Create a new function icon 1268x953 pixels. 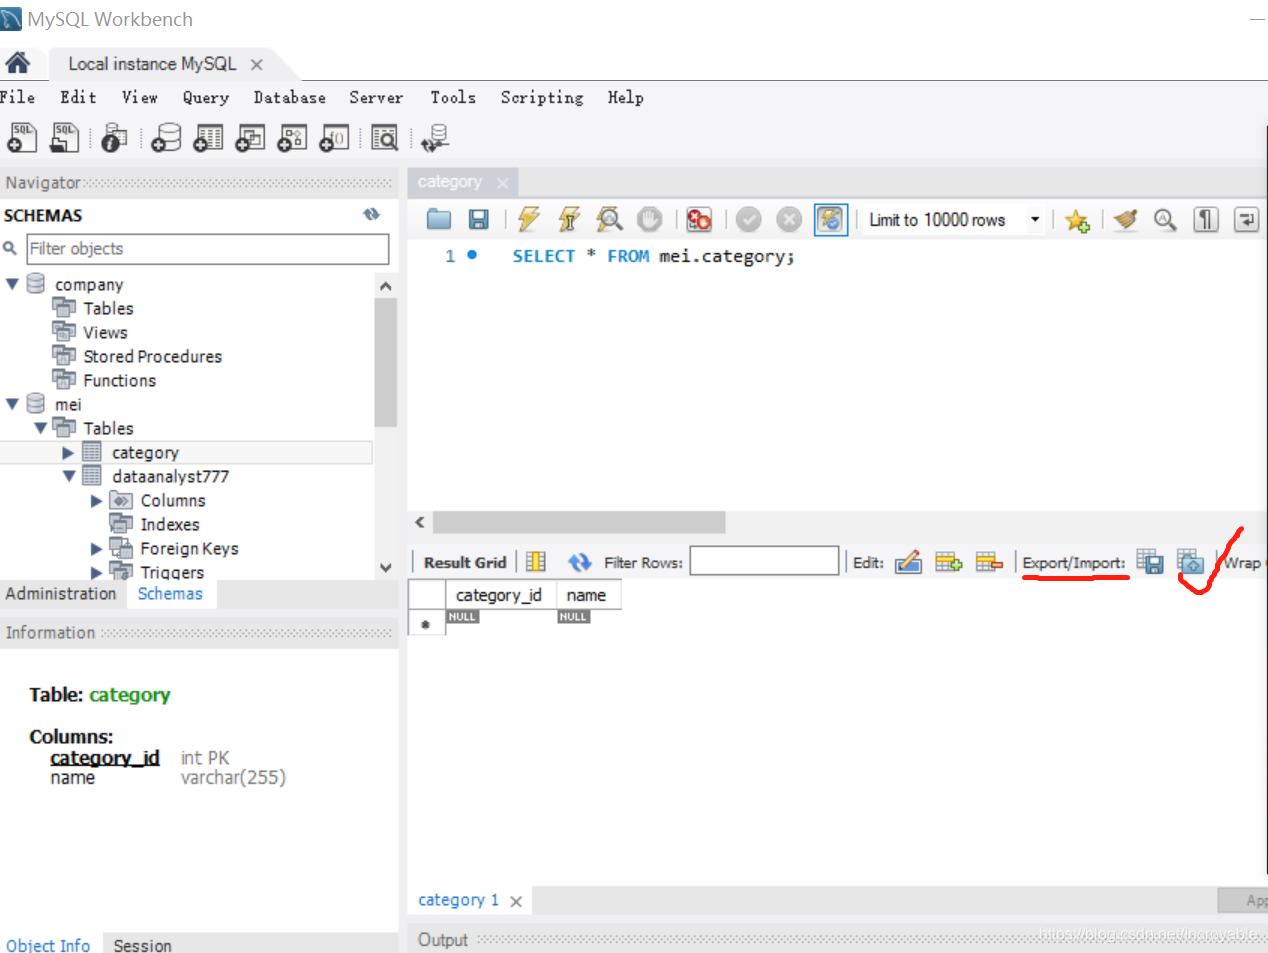(x=334, y=138)
